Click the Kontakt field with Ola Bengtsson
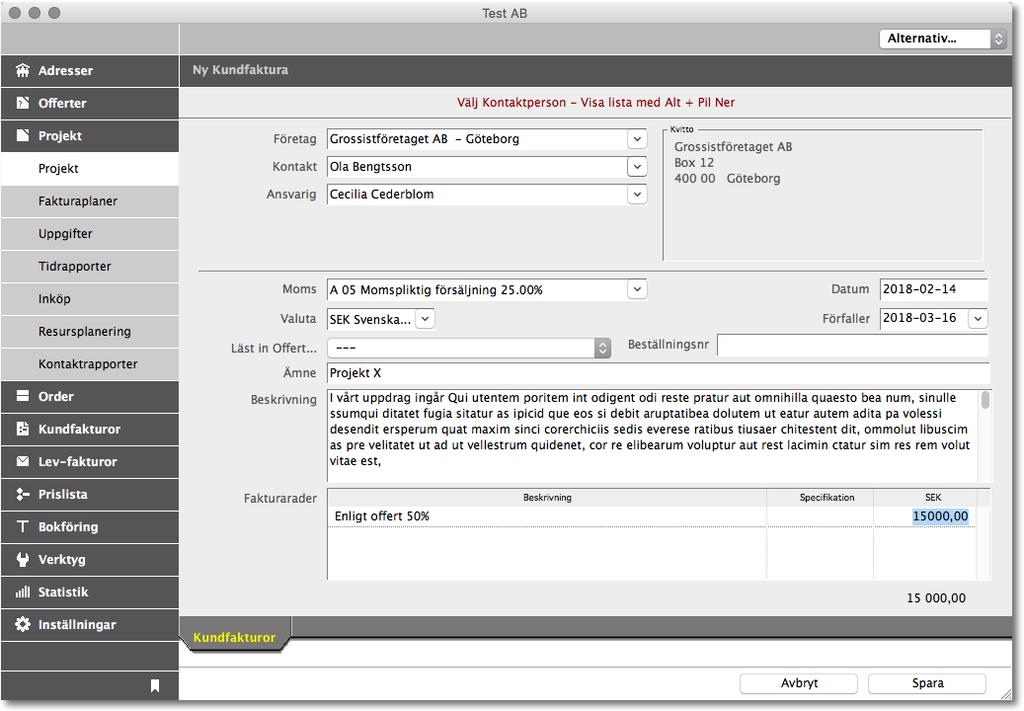This screenshot has height=711, width=1024. pyautogui.click(x=477, y=167)
